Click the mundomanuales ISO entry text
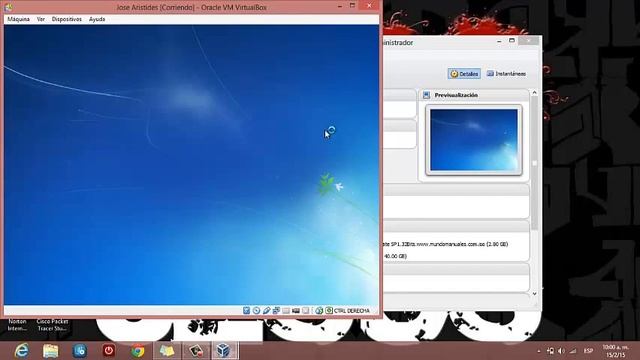This screenshot has width=640, height=360. [445, 244]
